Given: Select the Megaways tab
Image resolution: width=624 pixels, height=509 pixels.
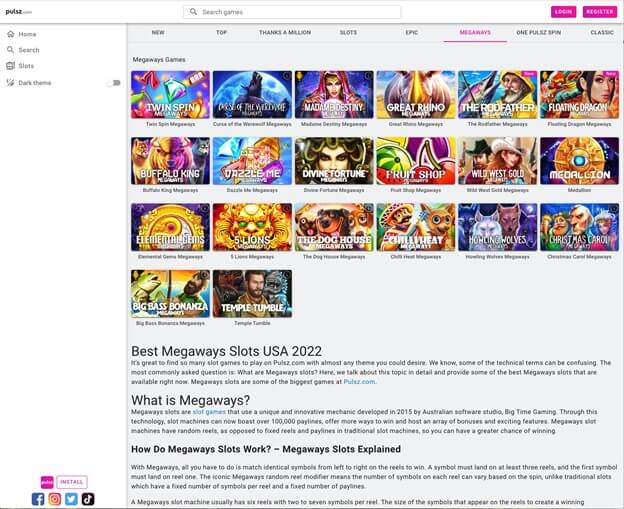Looking at the screenshot, I should click(x=475, y=33).
